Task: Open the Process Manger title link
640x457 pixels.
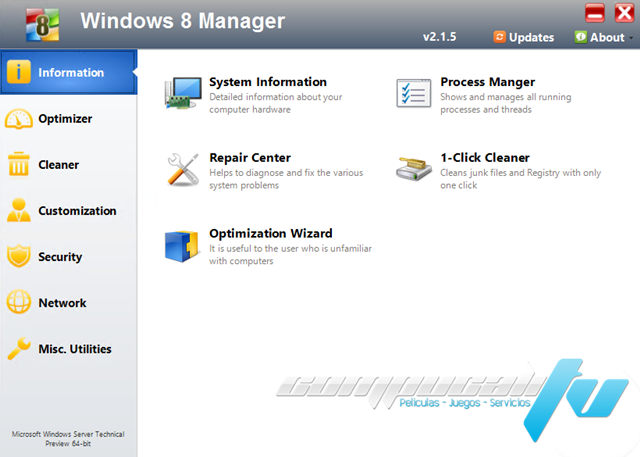Action: coord(487,82)
